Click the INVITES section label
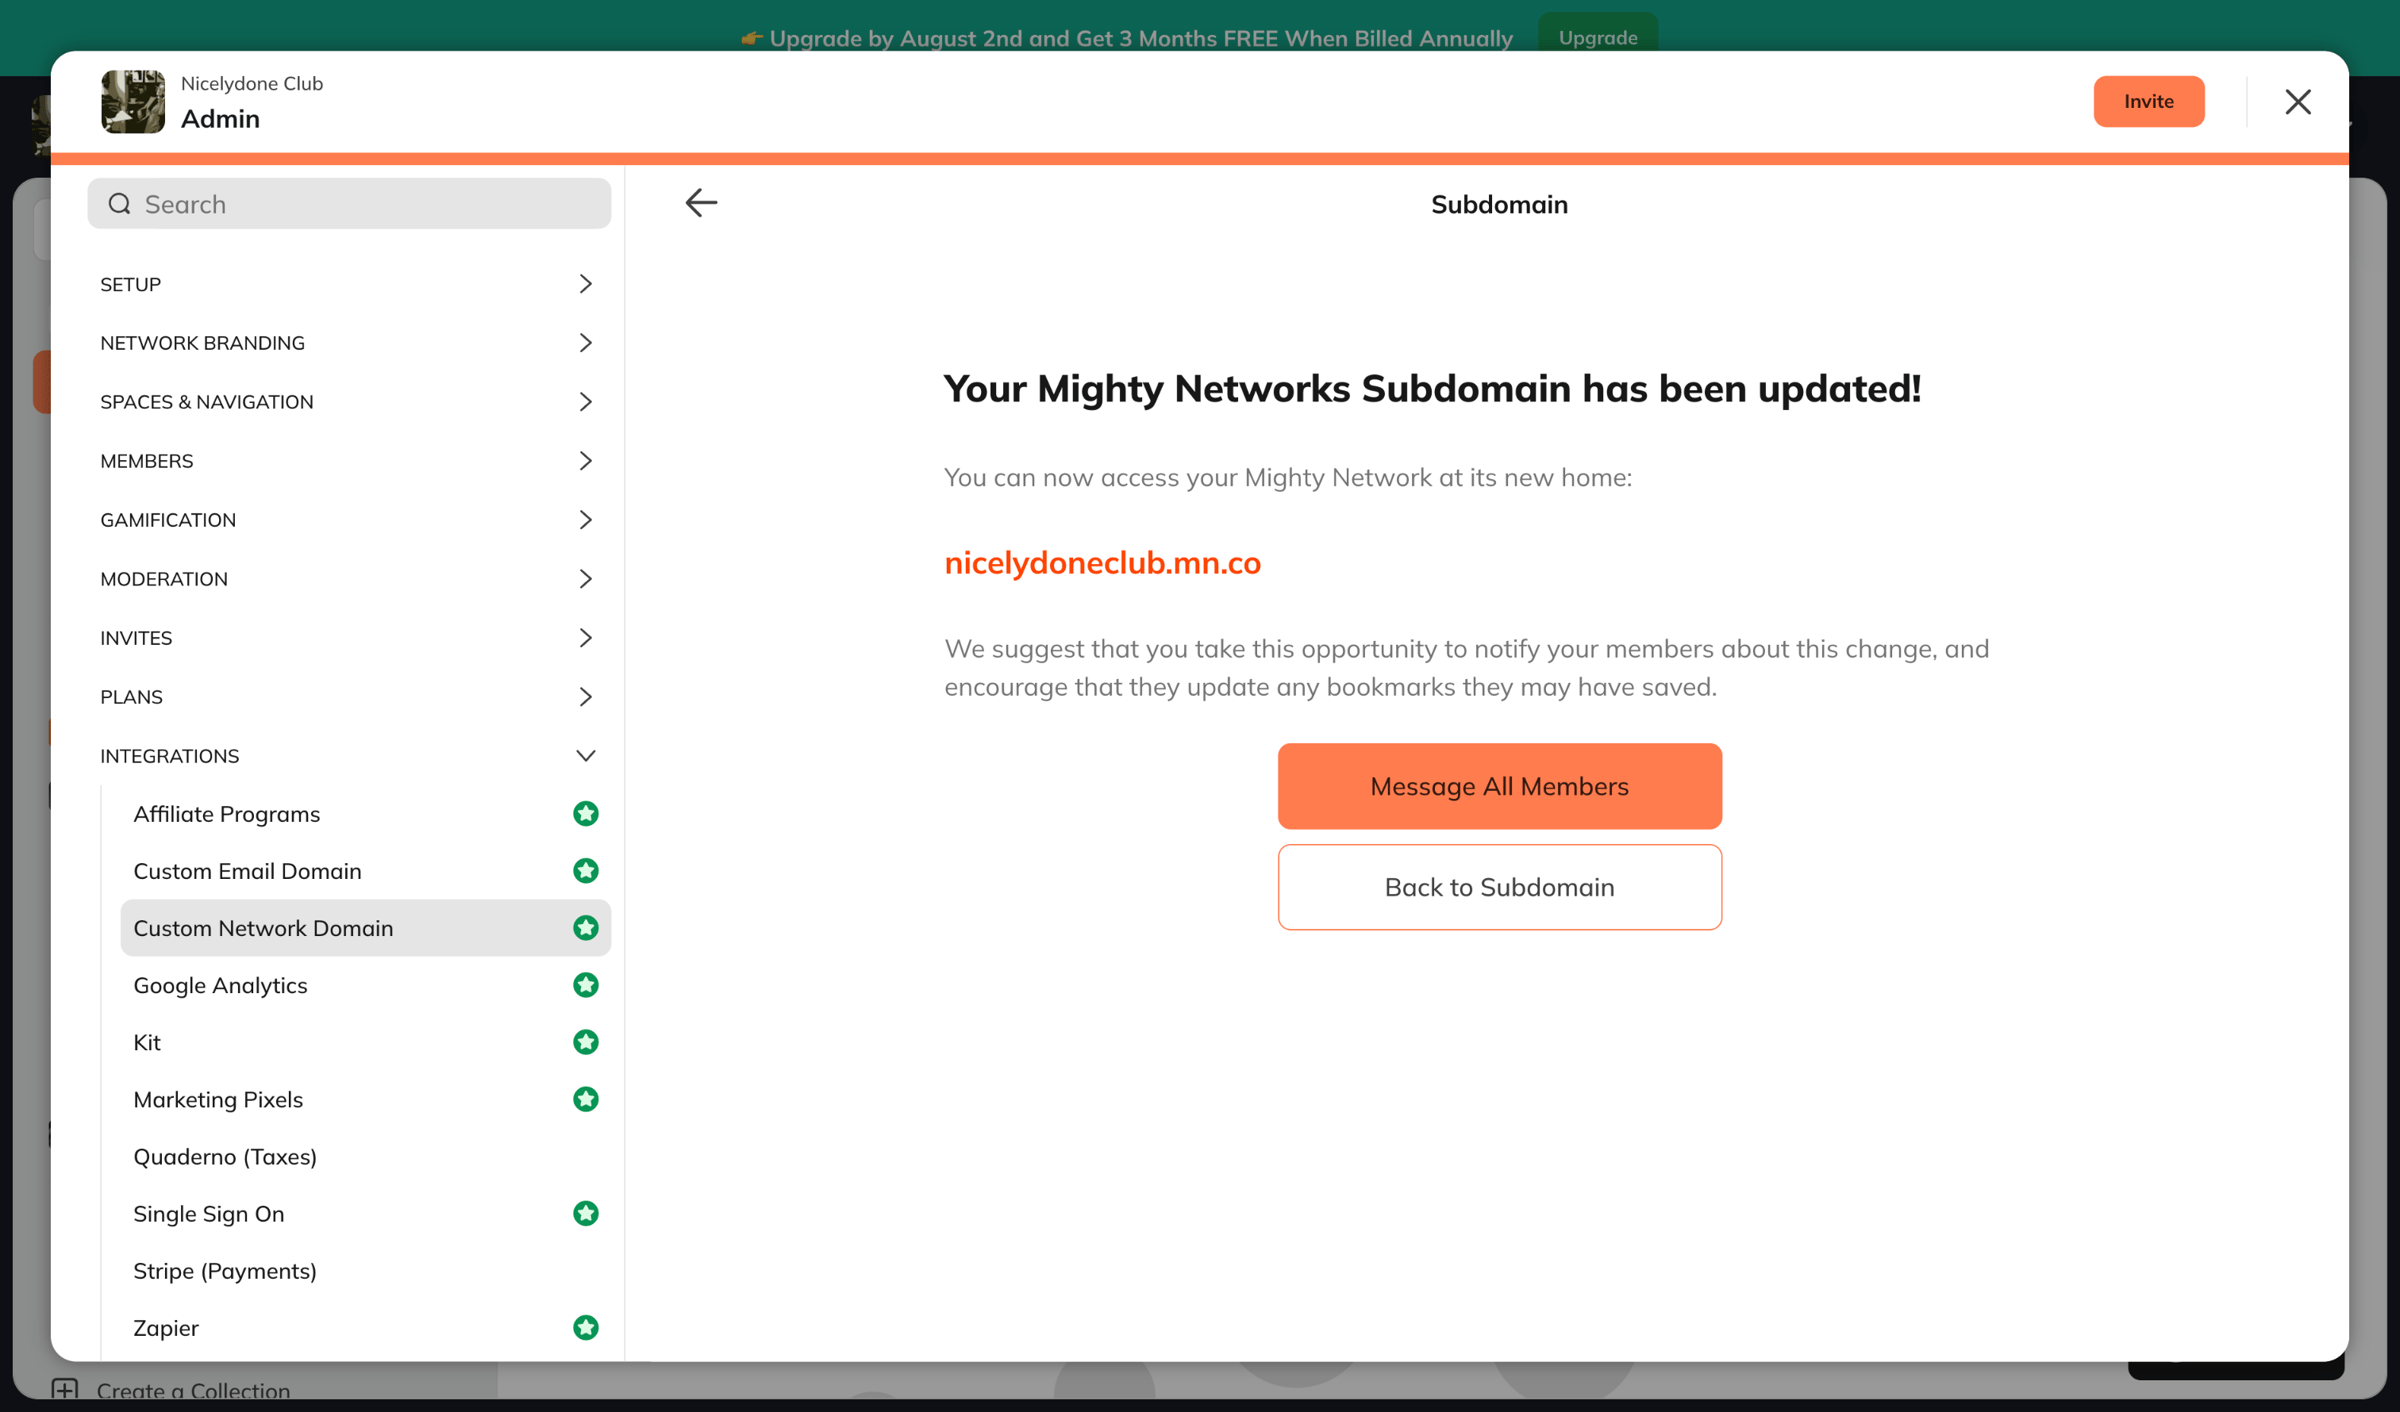The image size is (2400, 1412). [136, 638]
